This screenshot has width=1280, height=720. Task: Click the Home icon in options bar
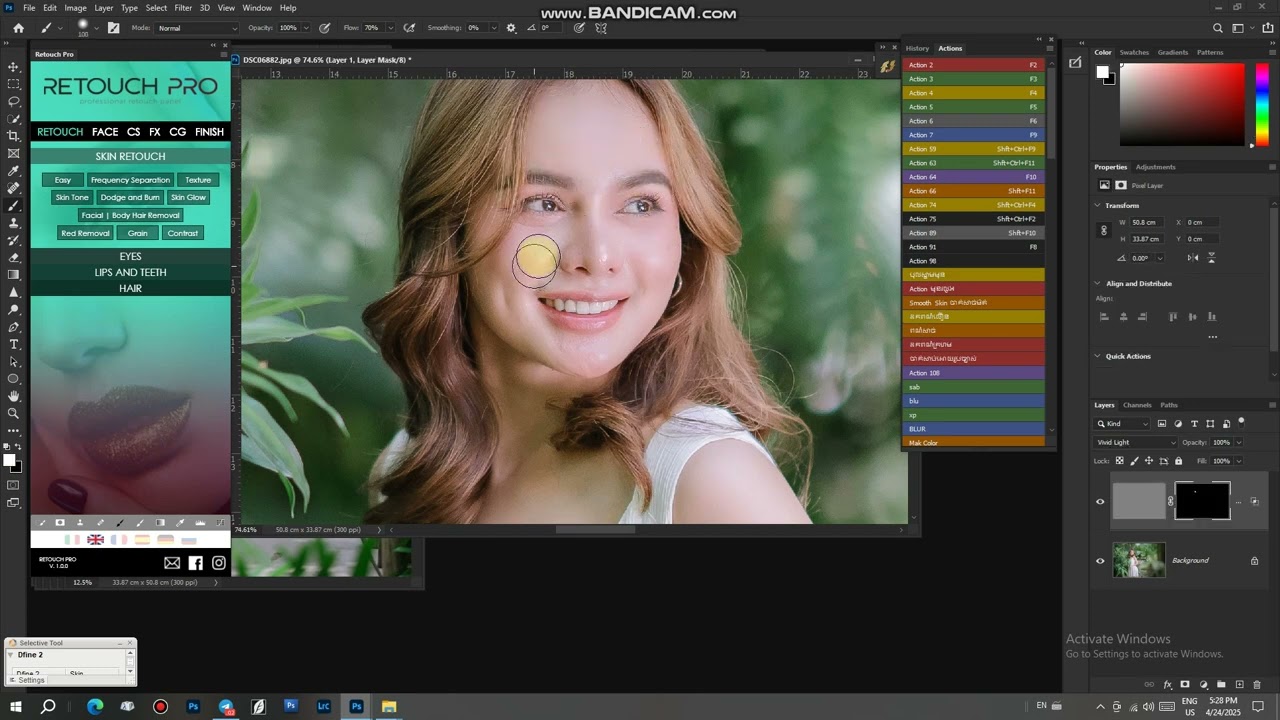tap(18, 28)
